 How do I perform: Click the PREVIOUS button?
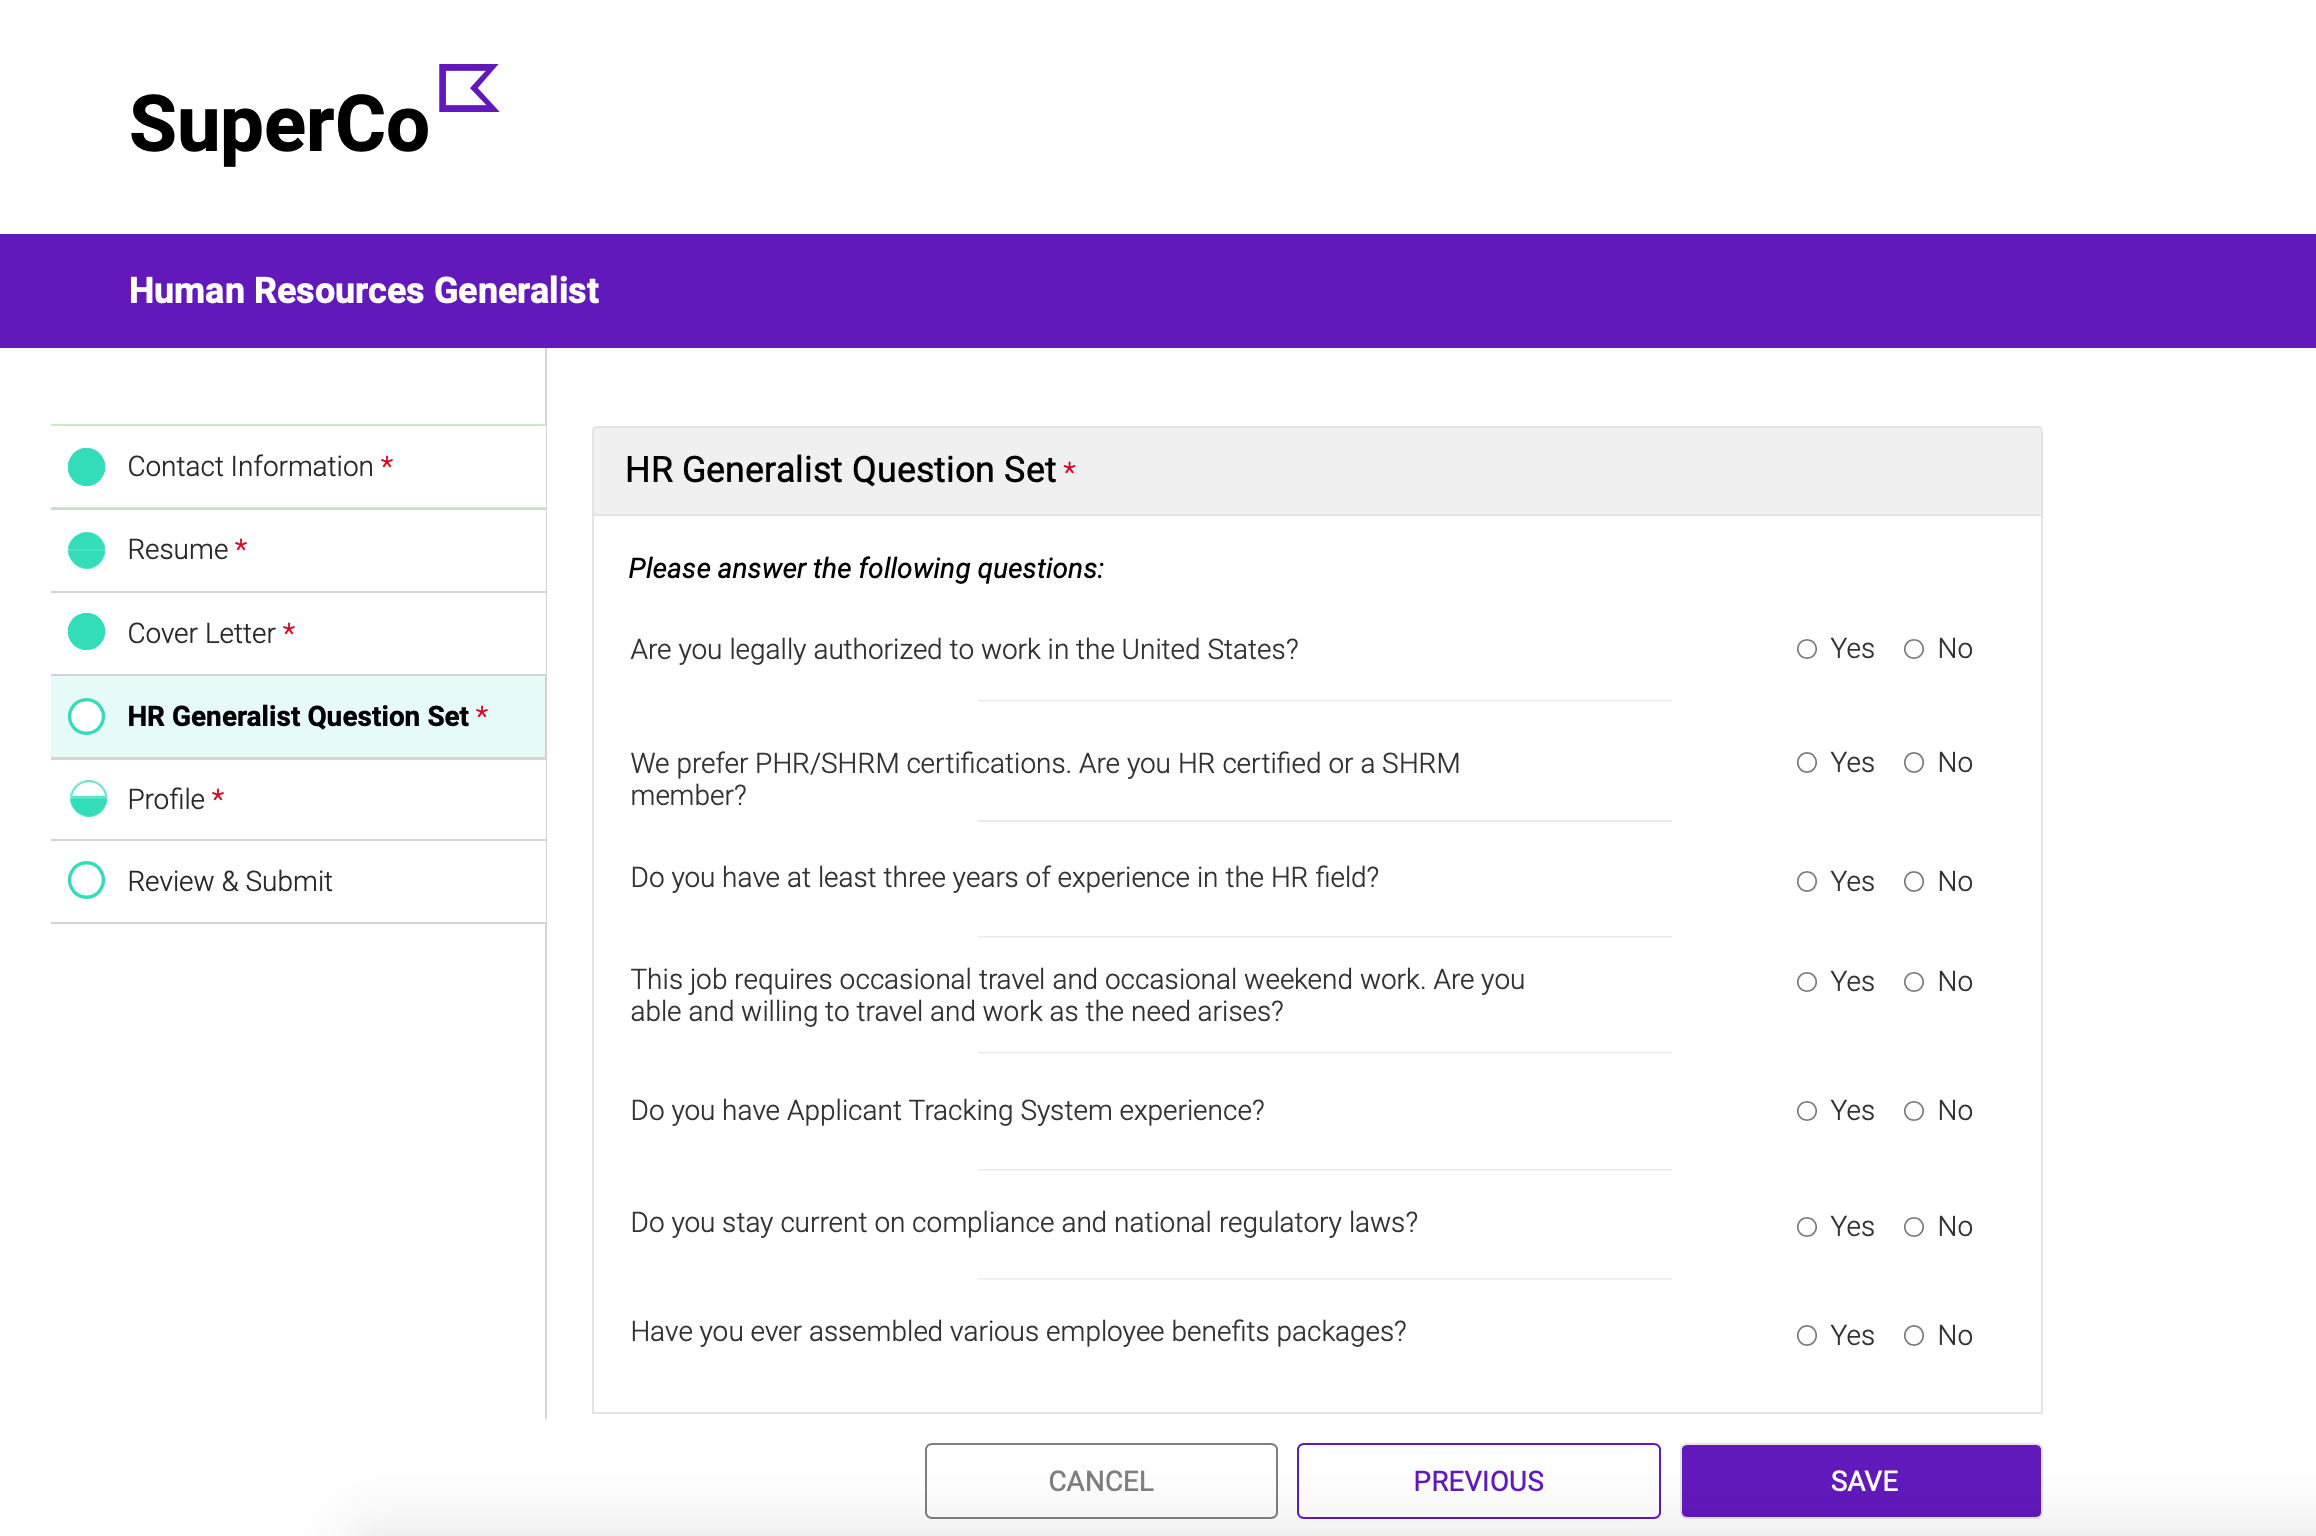point(1478,1481)
